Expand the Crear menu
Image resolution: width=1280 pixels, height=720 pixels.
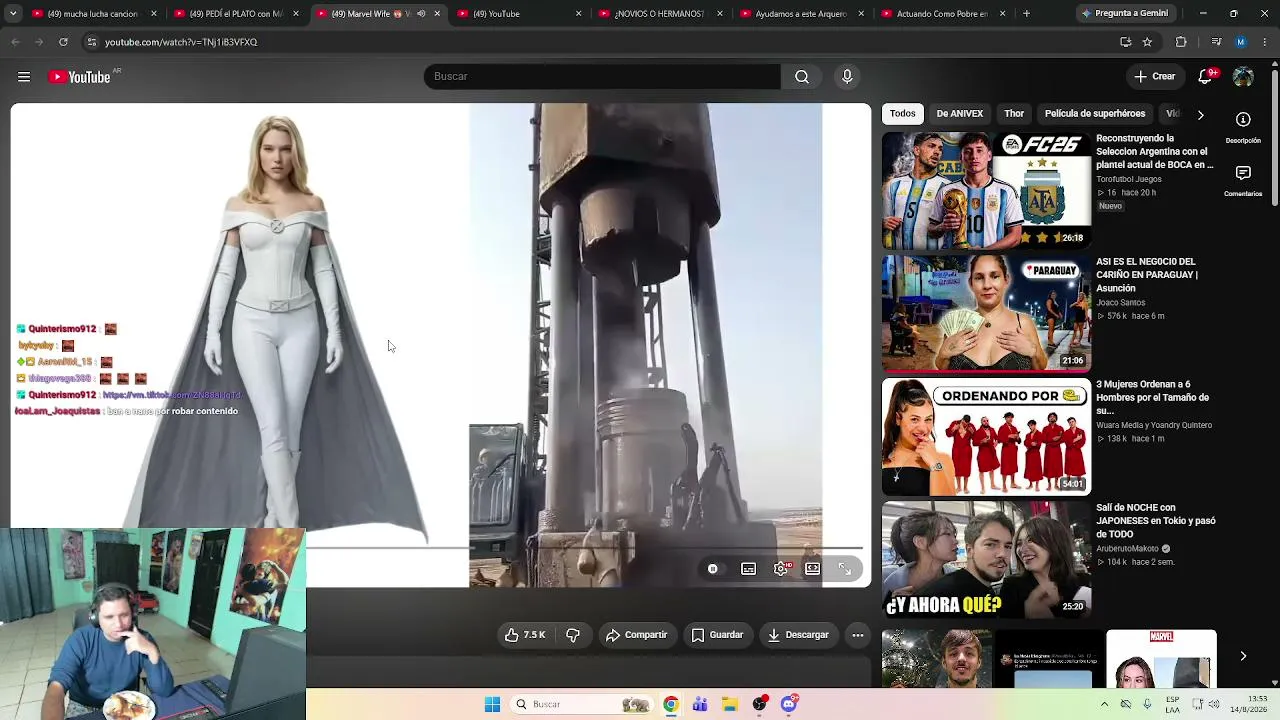coord(1155,77)
